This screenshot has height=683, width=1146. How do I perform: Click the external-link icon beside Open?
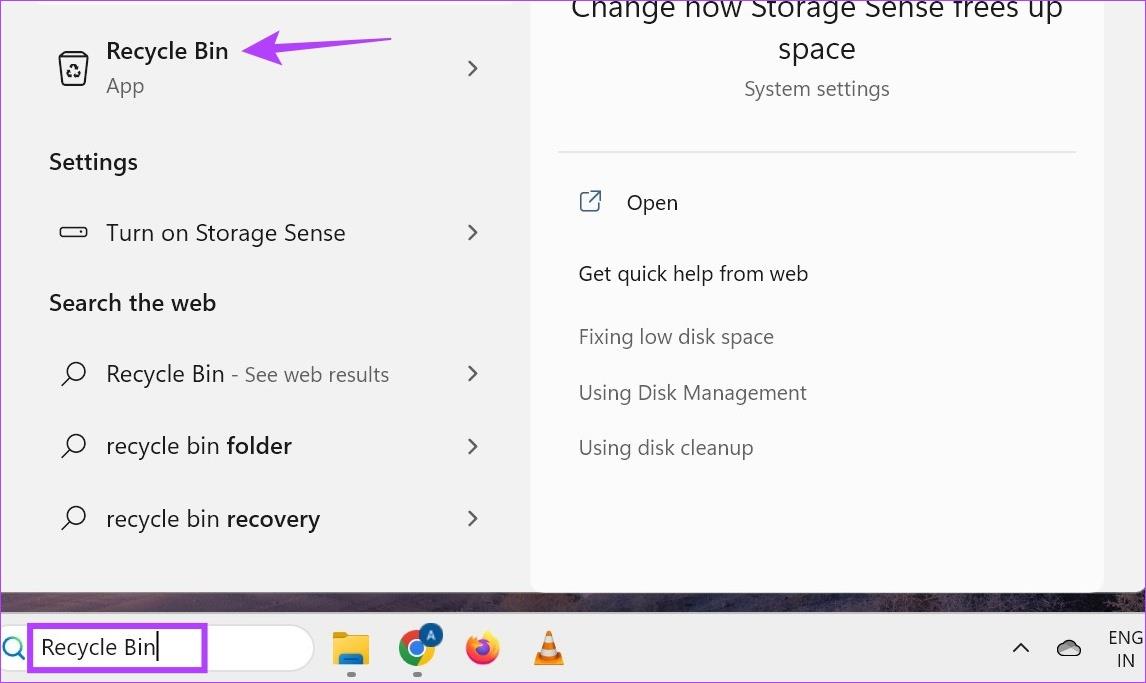(591, 201)
